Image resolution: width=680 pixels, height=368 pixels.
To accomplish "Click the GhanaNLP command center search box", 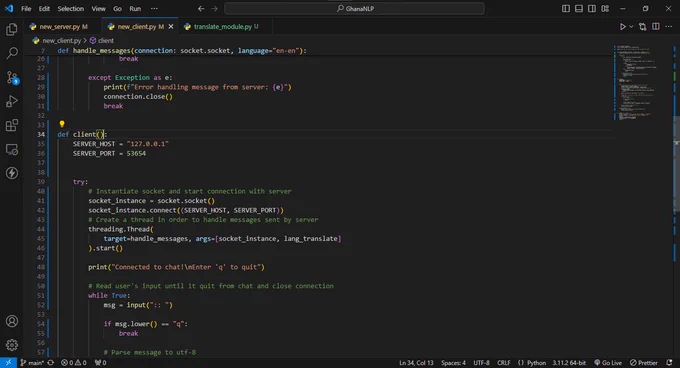I will click(354, 8).
